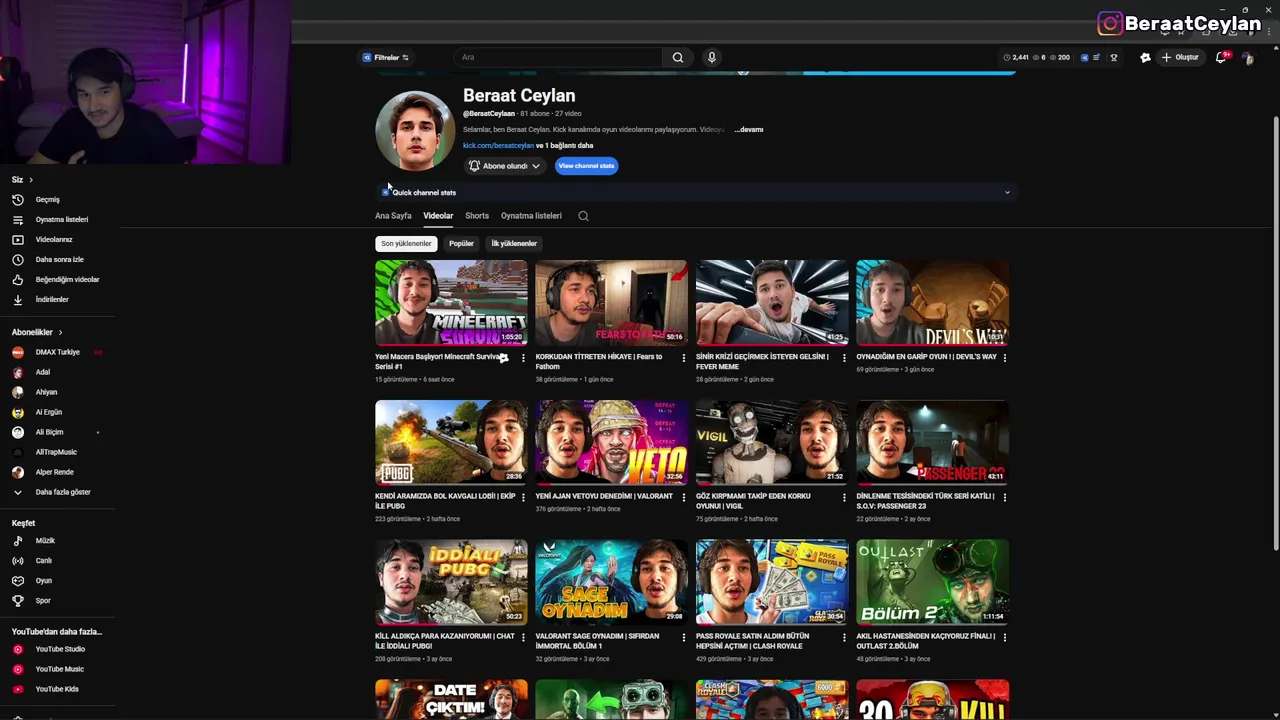Viewport: 1280px width, 720px height.
Task: Select the Popüler filter chip
Action: click(461, 244)
